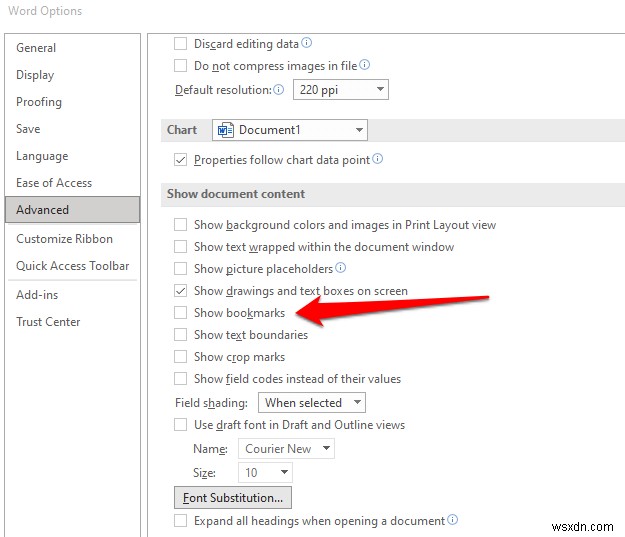Click the Field shading label

pyautogui.click(x=211, y=403)
